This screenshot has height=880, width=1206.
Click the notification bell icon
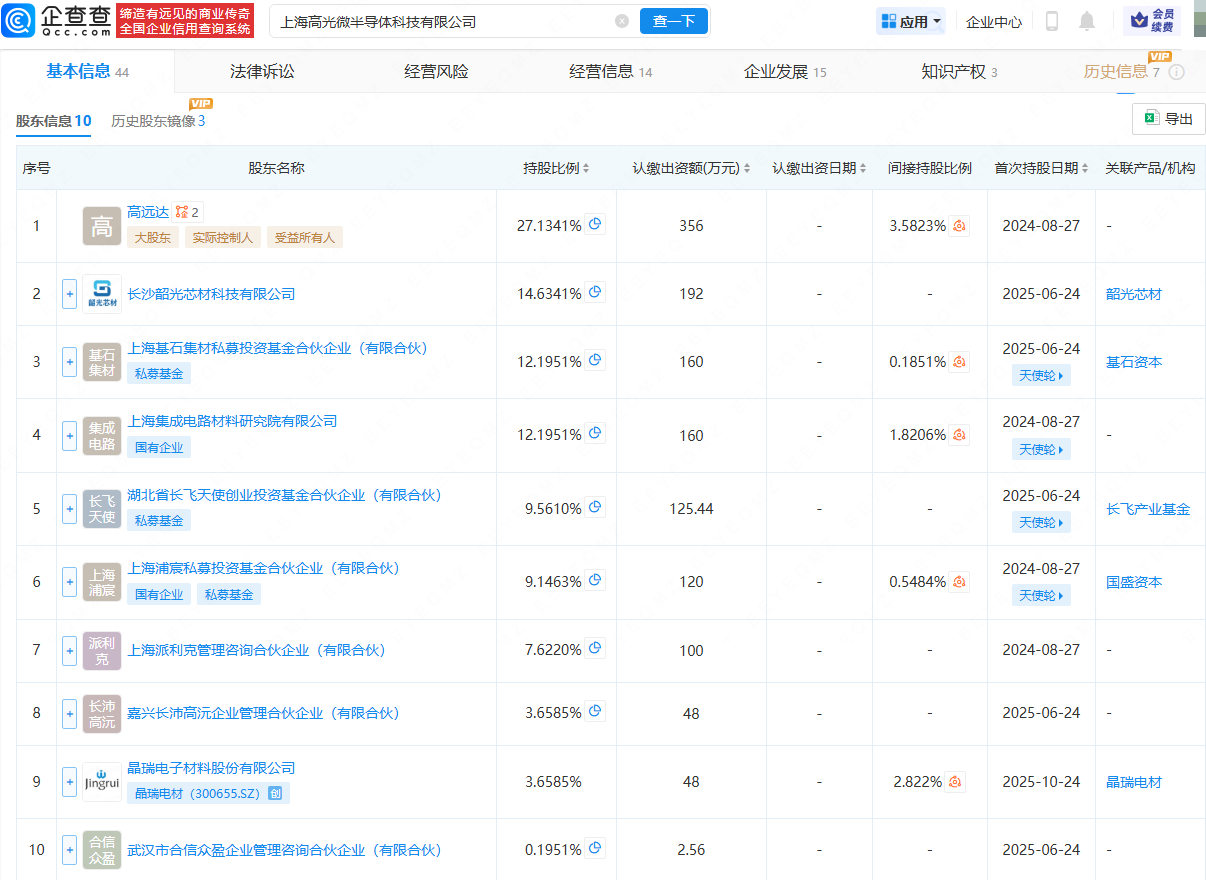pos(1087,21)
